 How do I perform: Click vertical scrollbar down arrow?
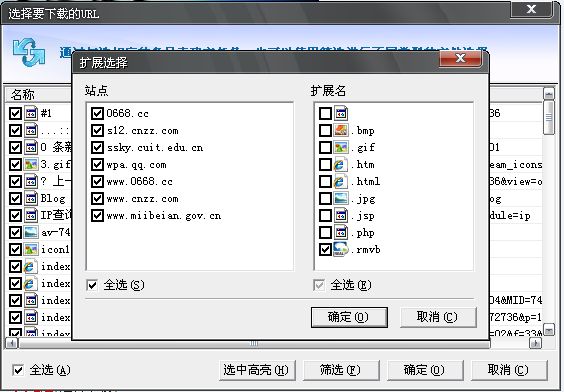click(x=549, y=330)
